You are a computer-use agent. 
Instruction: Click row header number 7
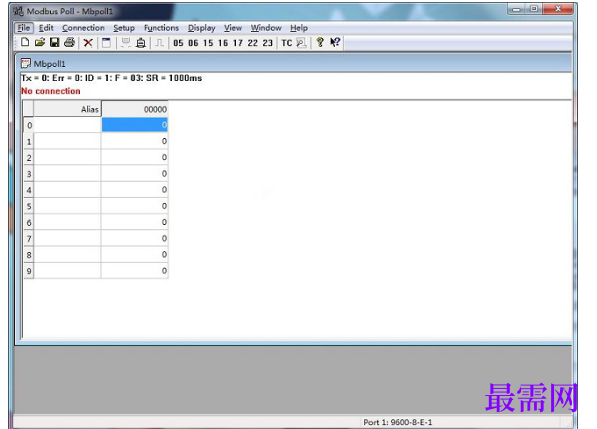[x=29, y=238]
